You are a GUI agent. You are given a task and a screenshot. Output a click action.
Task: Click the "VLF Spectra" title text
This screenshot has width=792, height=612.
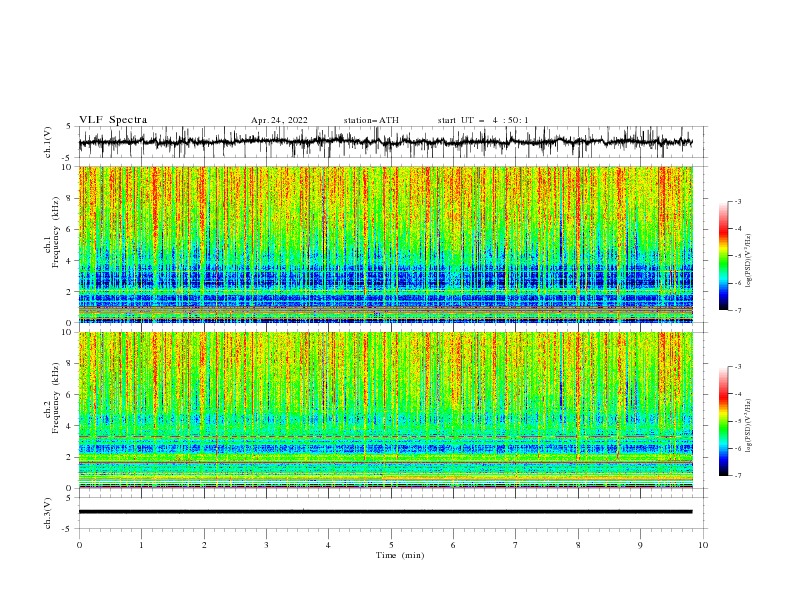click(113, 120)
